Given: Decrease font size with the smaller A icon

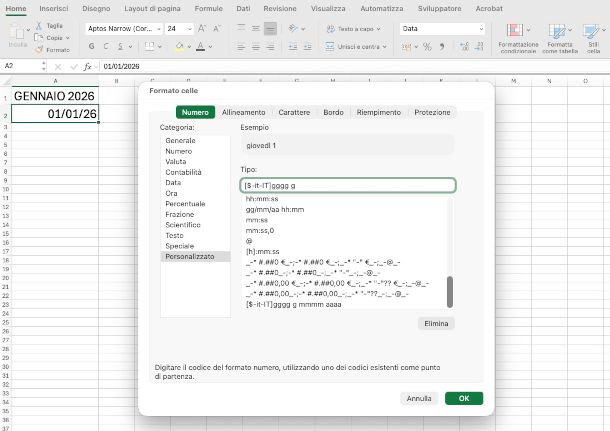Looking at the screenshot, I should (217, 28).
